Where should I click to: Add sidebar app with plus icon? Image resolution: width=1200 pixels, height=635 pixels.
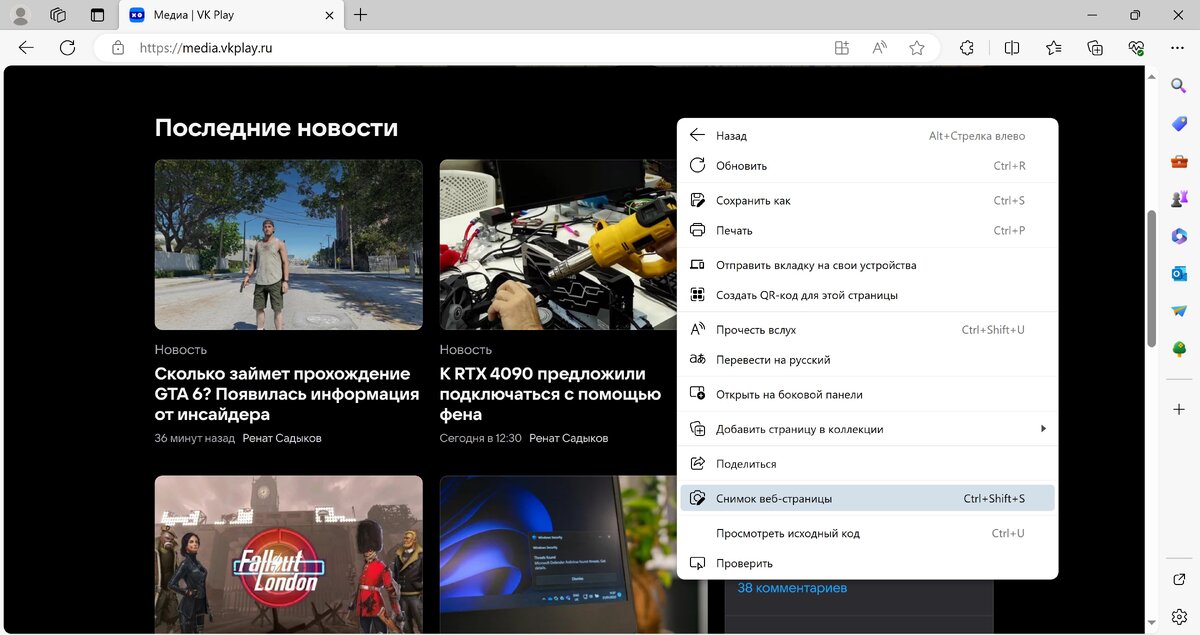point(1179,410)
